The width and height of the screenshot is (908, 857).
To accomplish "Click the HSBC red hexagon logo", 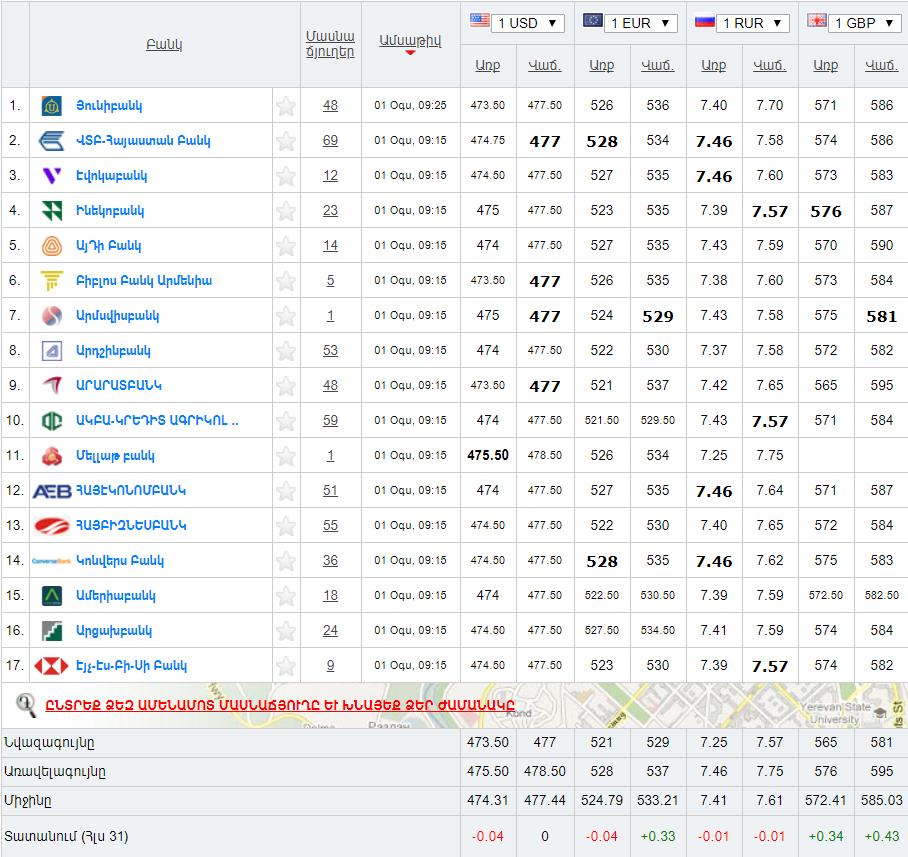I will pyautogui.click(x=51, y=666).
